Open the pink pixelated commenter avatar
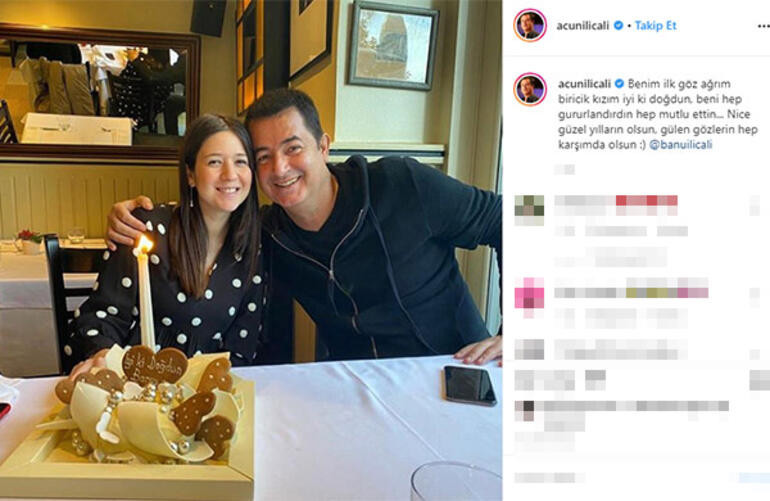This screenshot has height=501, width=770. [529, 296]
